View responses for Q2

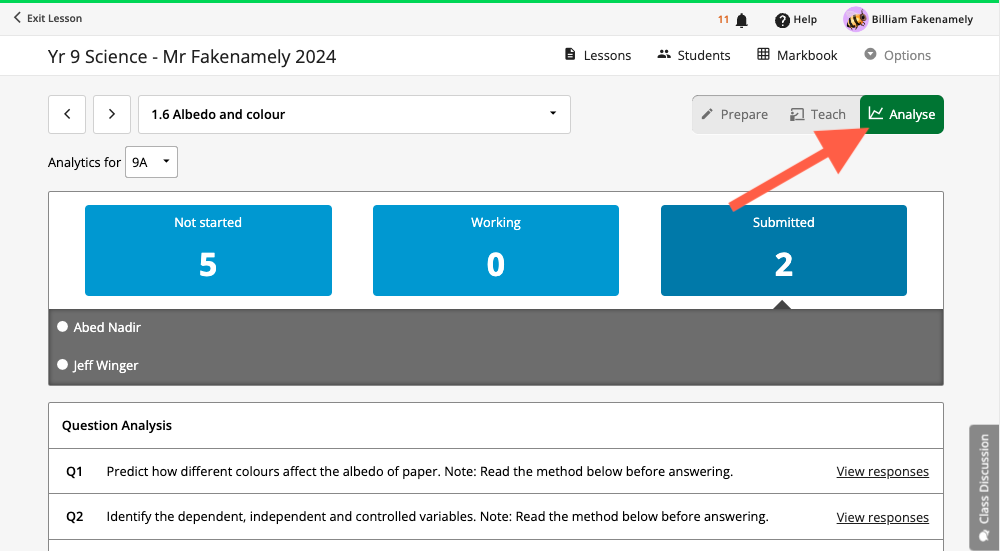pos(883,517)
